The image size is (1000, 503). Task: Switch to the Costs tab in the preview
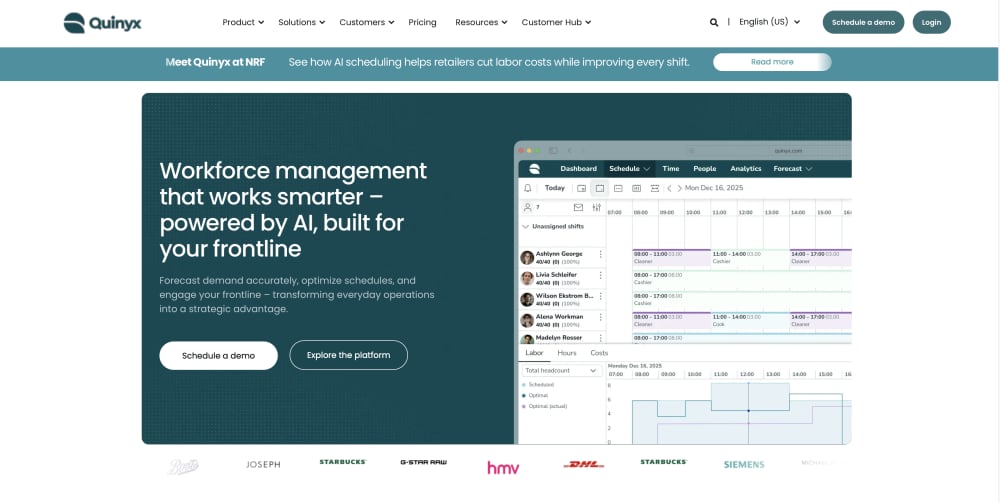[599, 353]
